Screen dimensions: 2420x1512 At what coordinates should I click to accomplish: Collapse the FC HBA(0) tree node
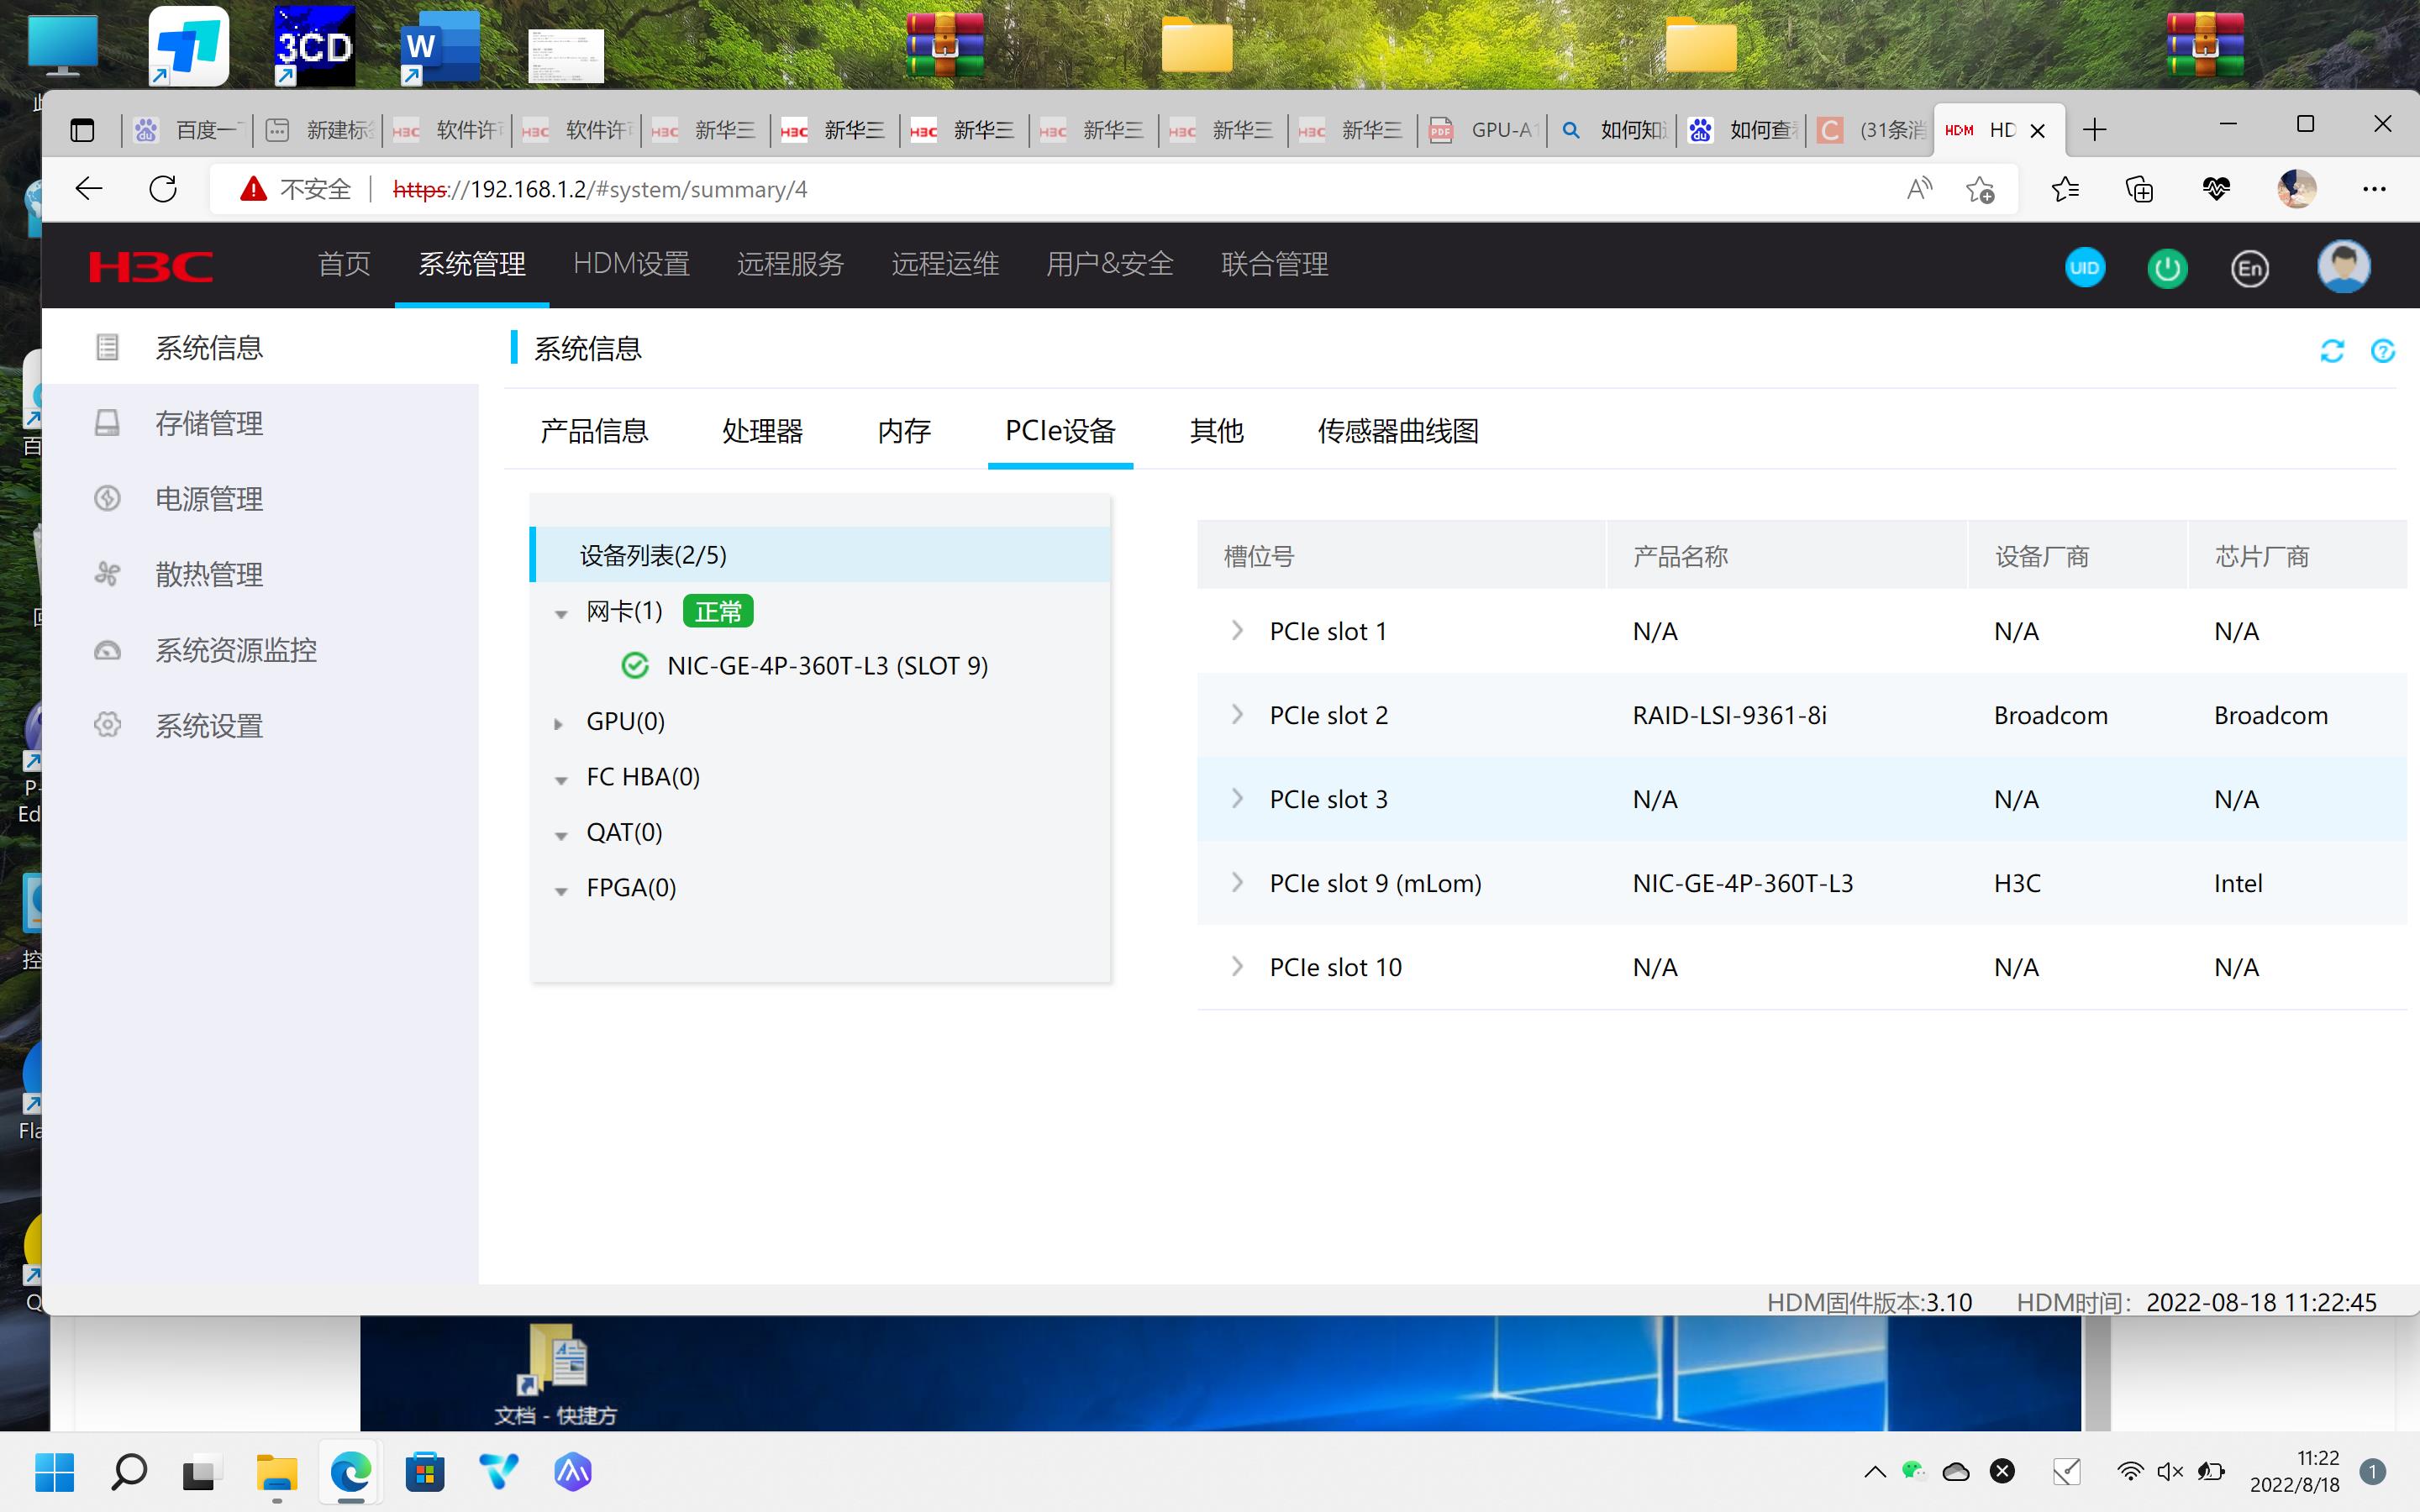pyautogui.click(x=561, y=779)
